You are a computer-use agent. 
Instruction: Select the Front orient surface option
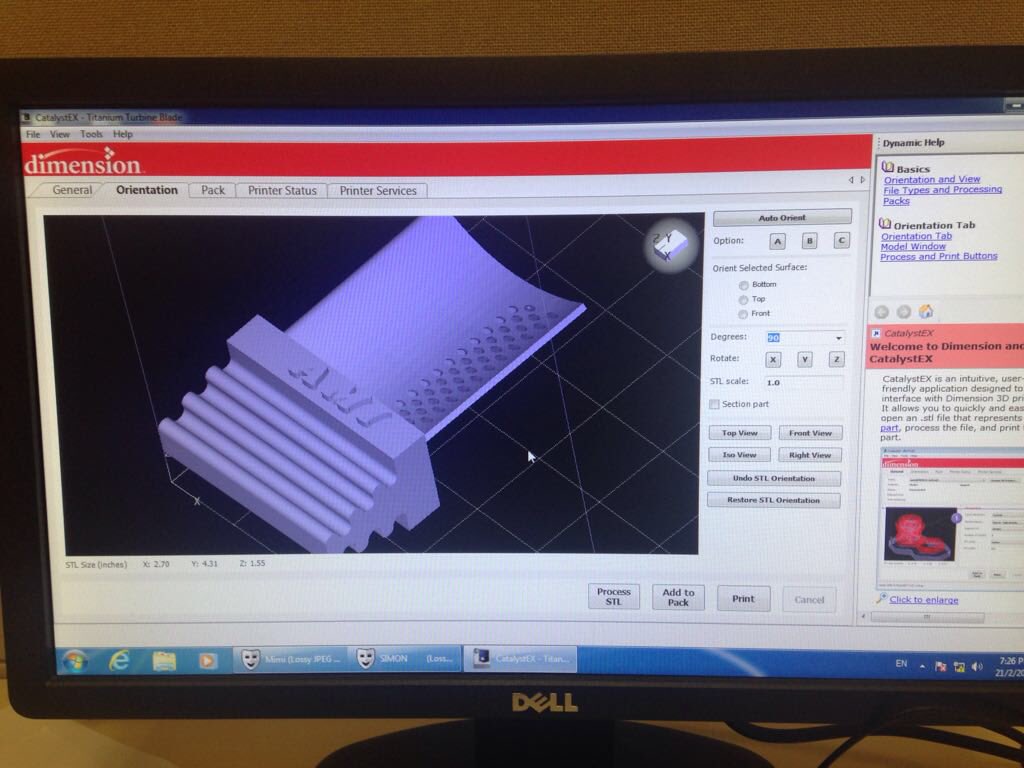[743, 313]
